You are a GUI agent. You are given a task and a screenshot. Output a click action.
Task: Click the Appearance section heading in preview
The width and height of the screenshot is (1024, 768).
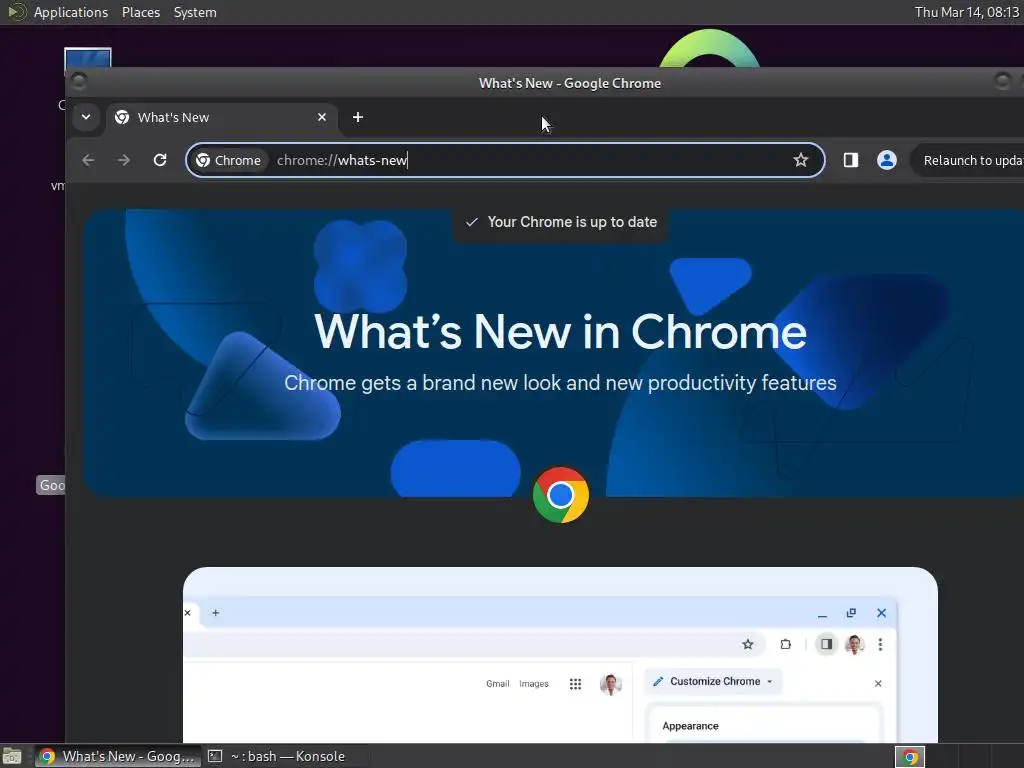tap(690, 726)
